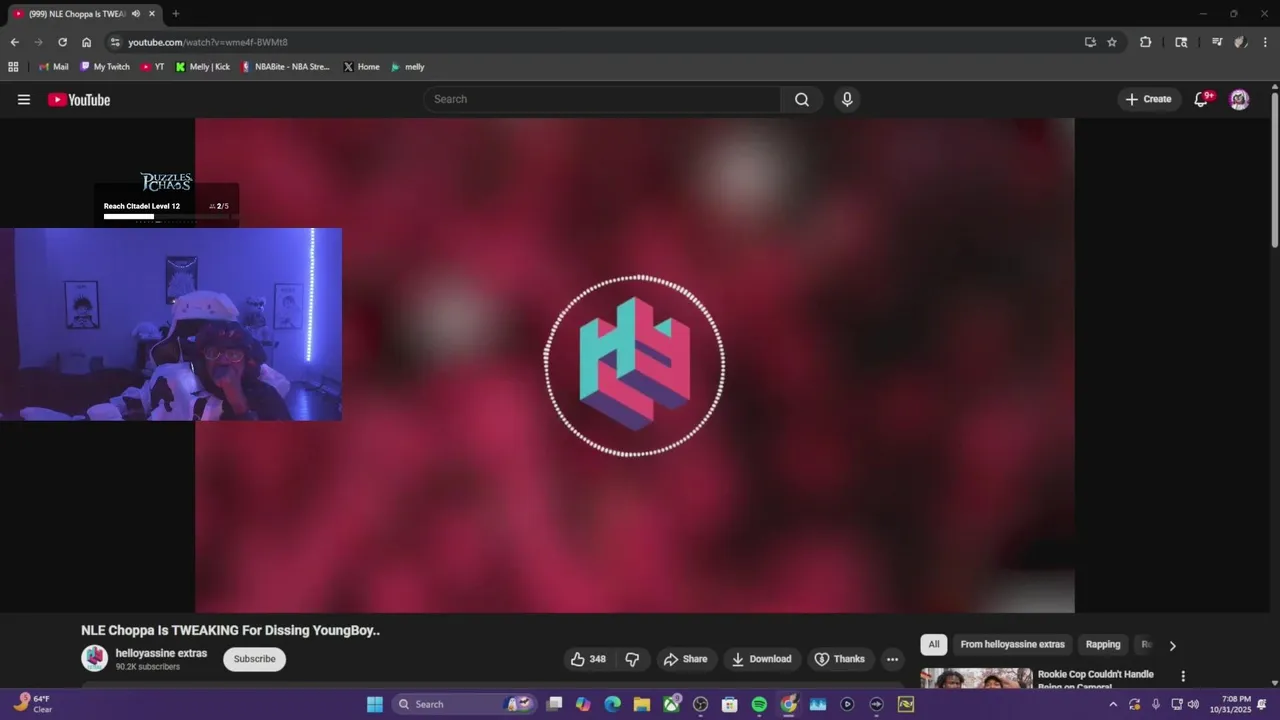Open X Home bookmark
Viewport: 1280px width, 720px height.
coord(361,67)
